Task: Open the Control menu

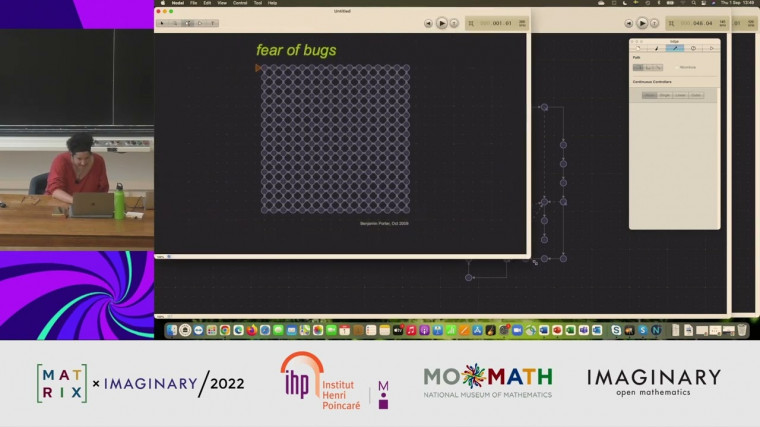Action: click(240, 3)
